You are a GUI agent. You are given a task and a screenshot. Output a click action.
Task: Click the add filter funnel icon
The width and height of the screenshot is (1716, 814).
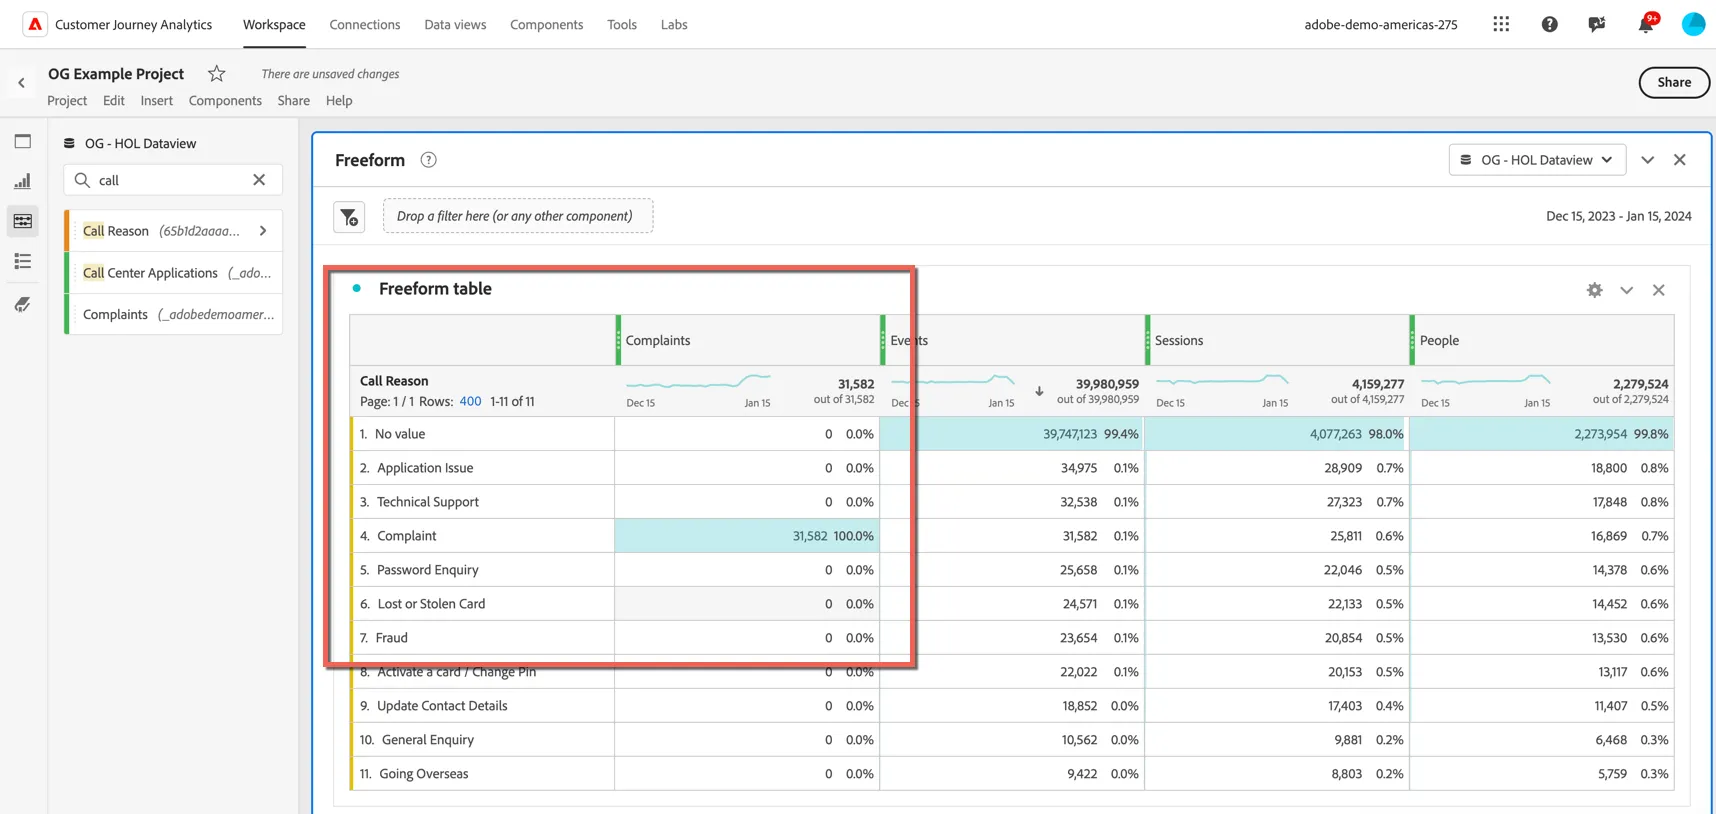click(349, 216)
